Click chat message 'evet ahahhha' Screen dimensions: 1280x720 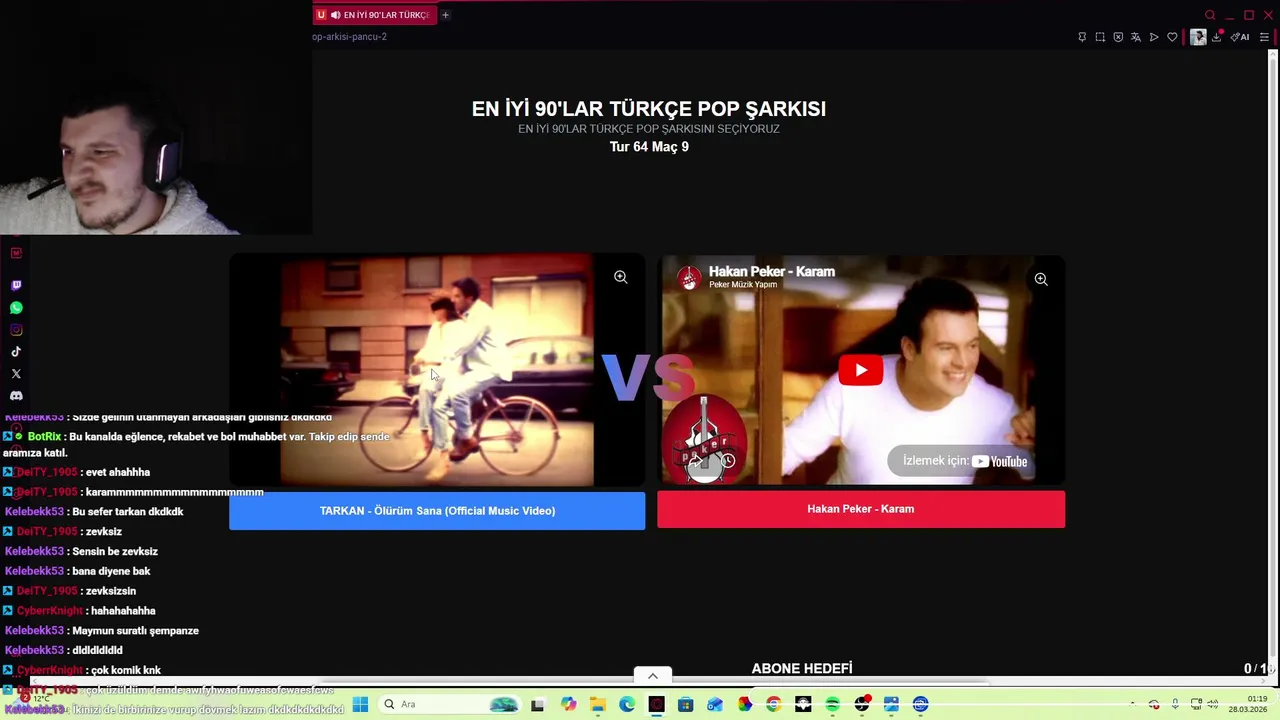(x=118, y=472)
